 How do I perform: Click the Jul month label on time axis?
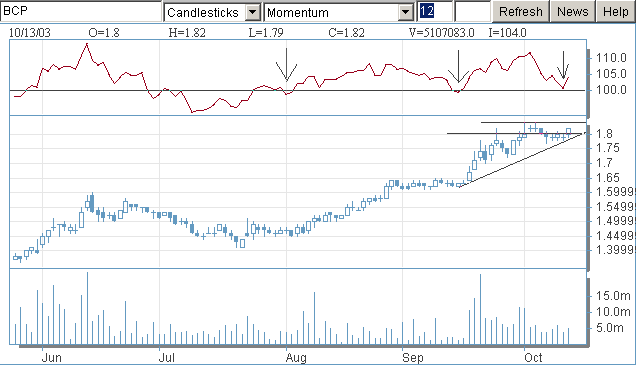166,358
